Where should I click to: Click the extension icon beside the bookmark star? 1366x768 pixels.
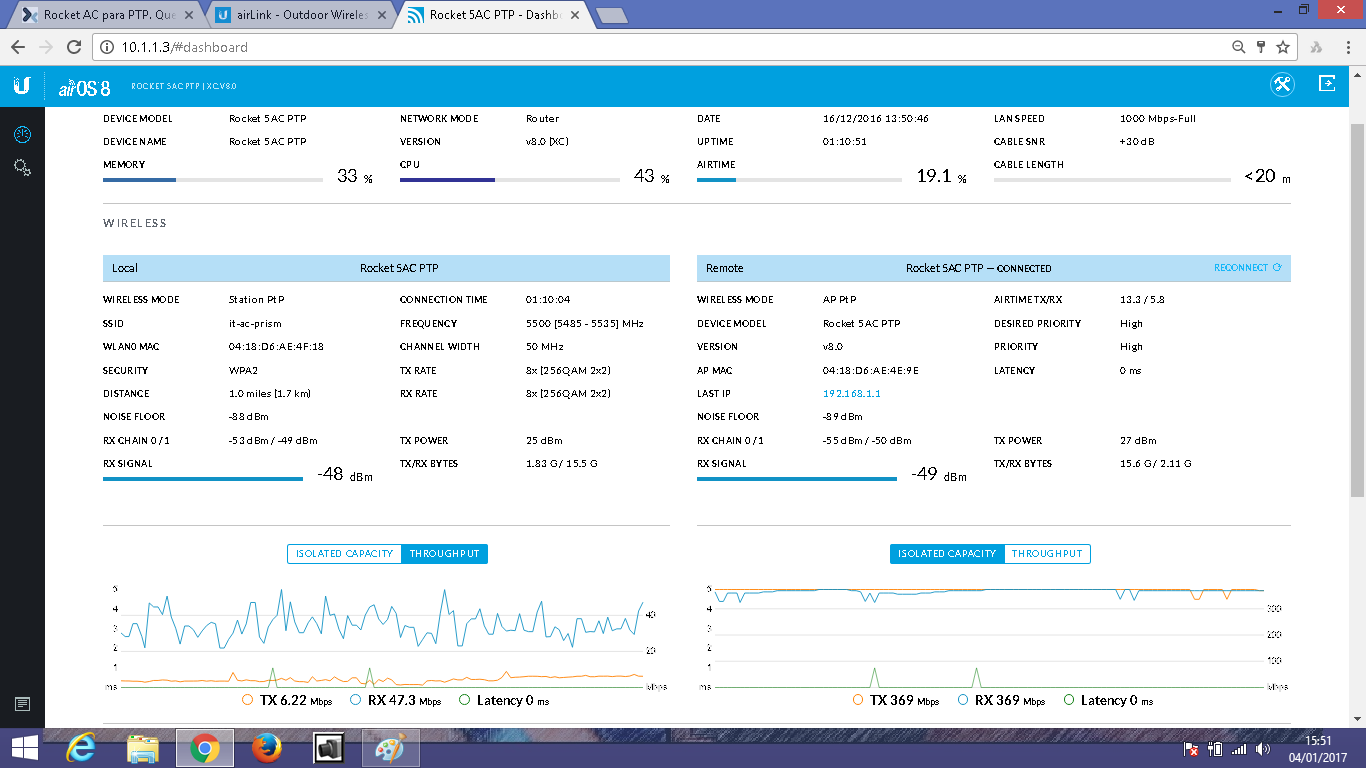click(x=1317, y=47)
